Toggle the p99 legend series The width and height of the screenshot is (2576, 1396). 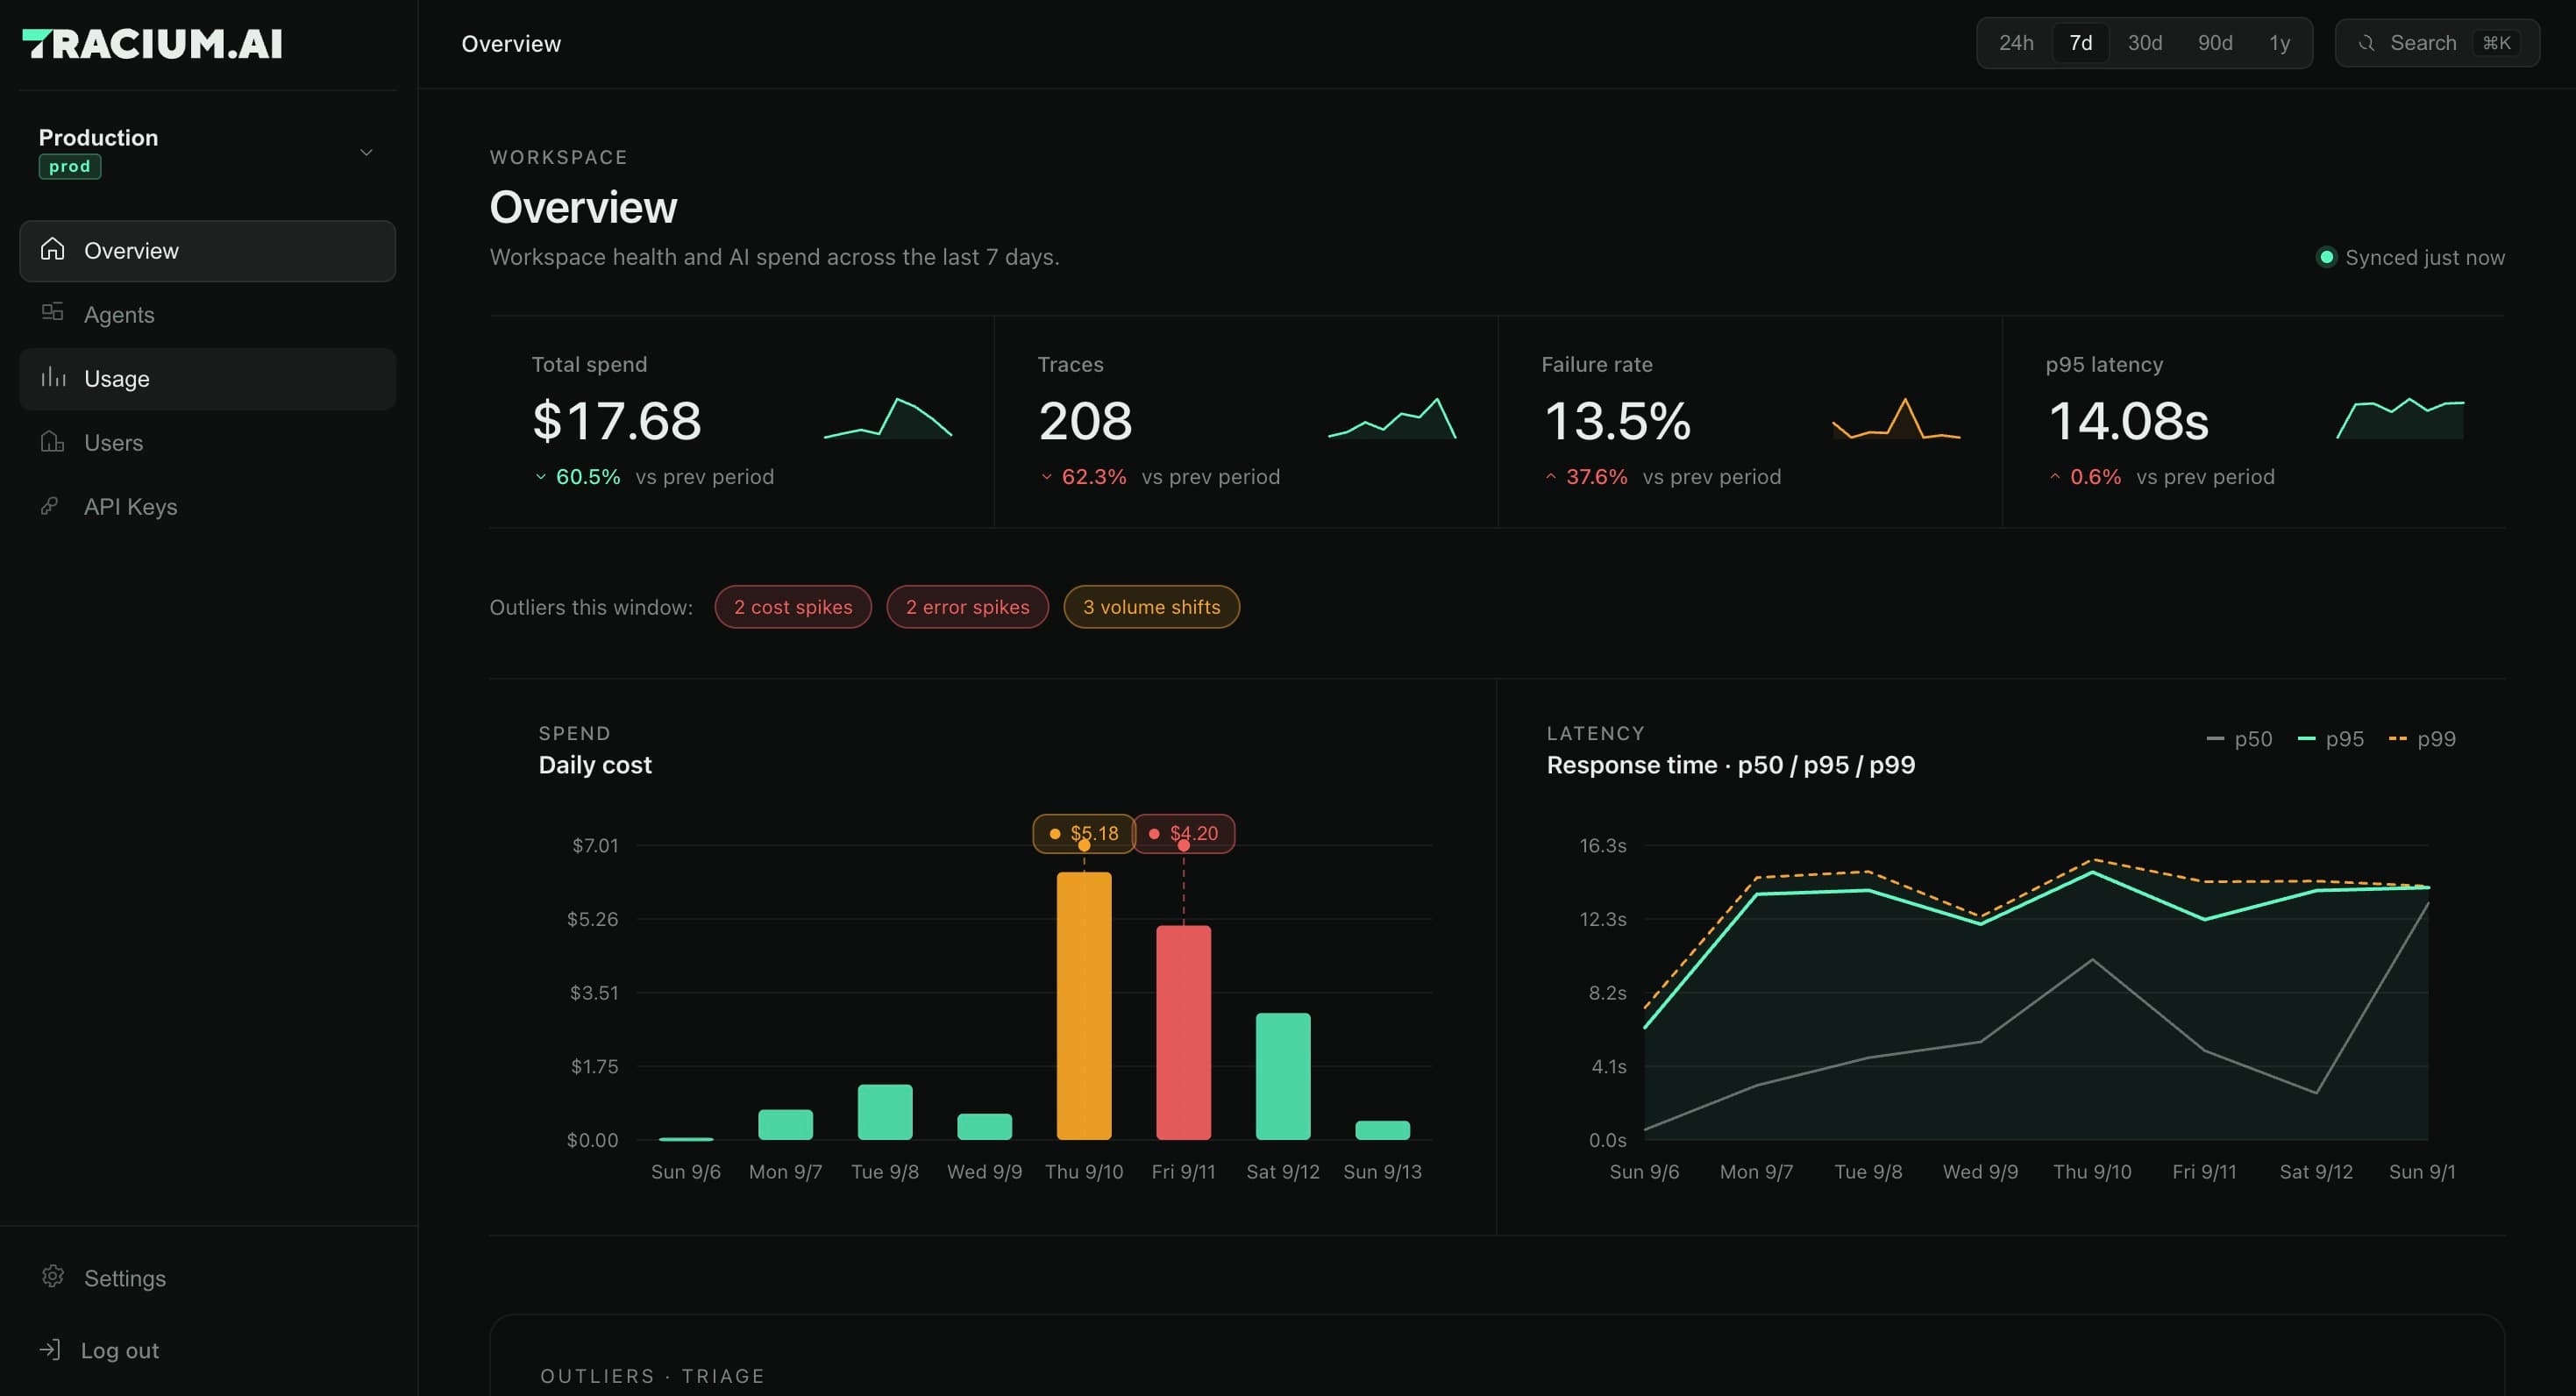click(2422, 739)
